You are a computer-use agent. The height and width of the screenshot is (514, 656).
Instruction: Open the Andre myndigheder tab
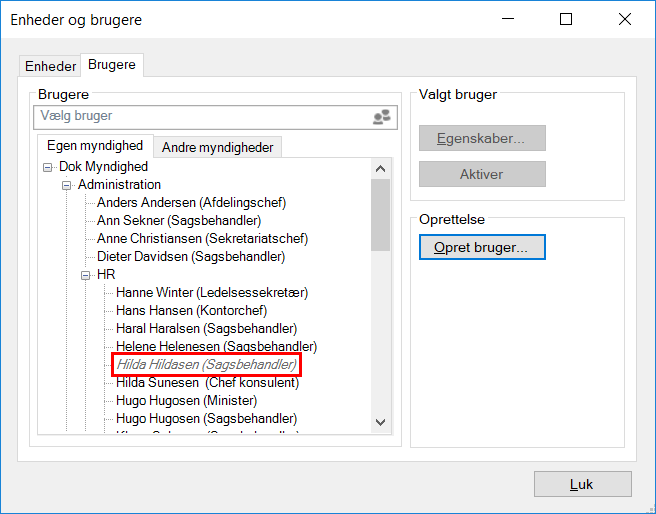click(217, 147)
